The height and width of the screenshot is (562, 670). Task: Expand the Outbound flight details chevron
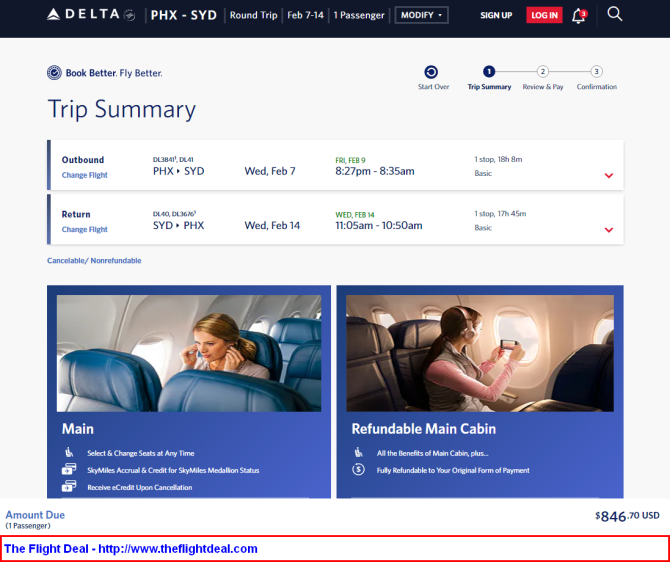[609, 175]
